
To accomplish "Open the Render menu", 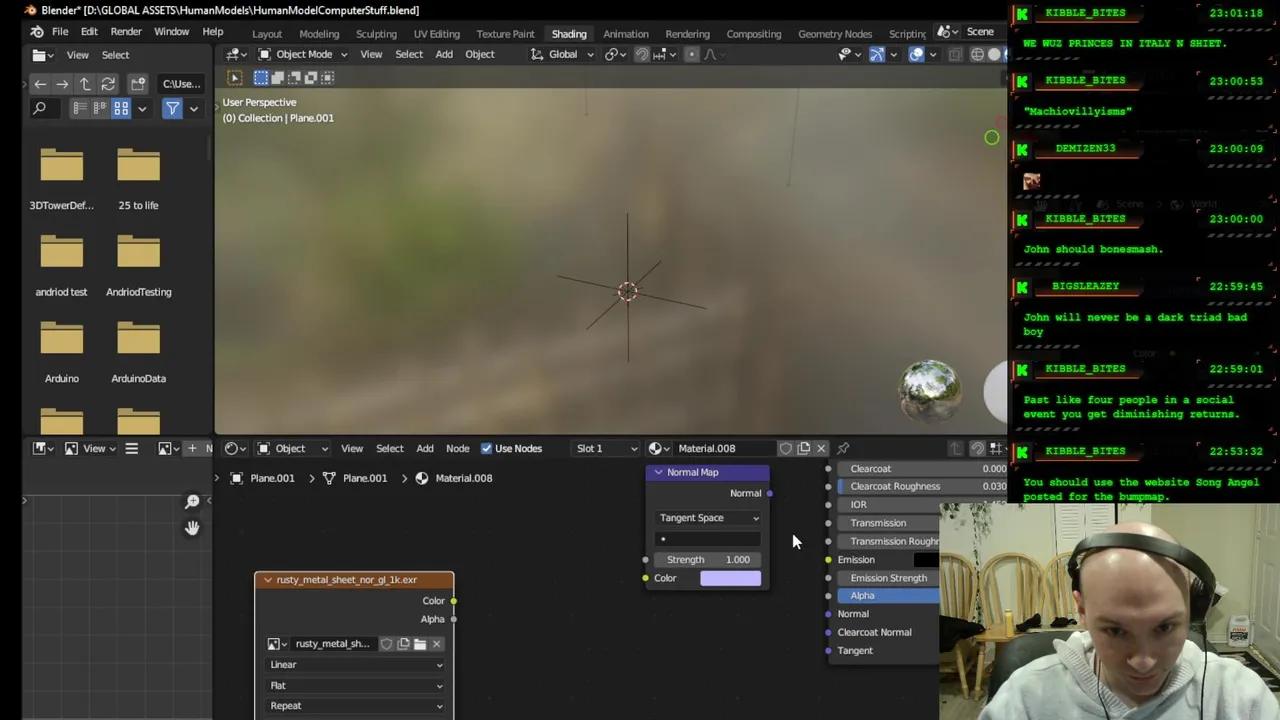I will pos(126,32).
